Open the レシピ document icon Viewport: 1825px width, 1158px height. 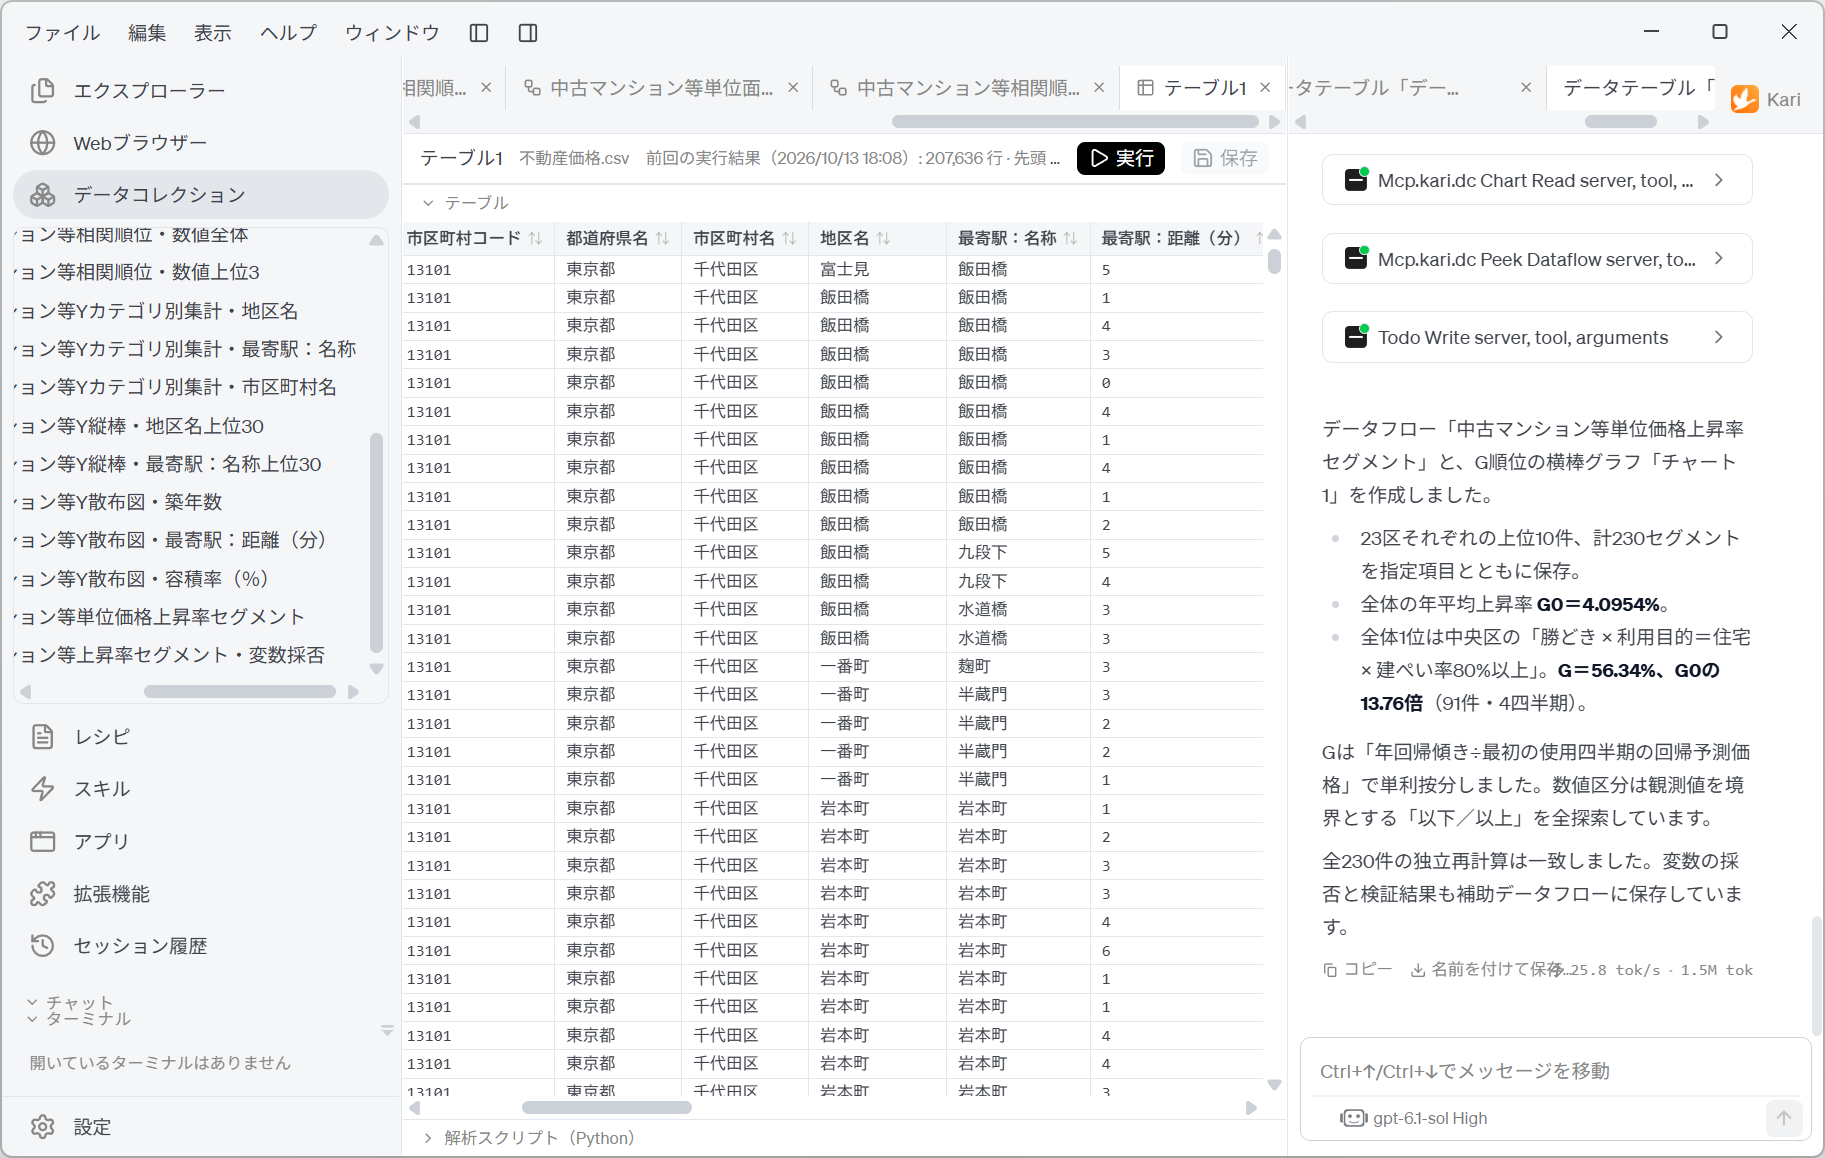pyautogui.click(x=43, y=737)
